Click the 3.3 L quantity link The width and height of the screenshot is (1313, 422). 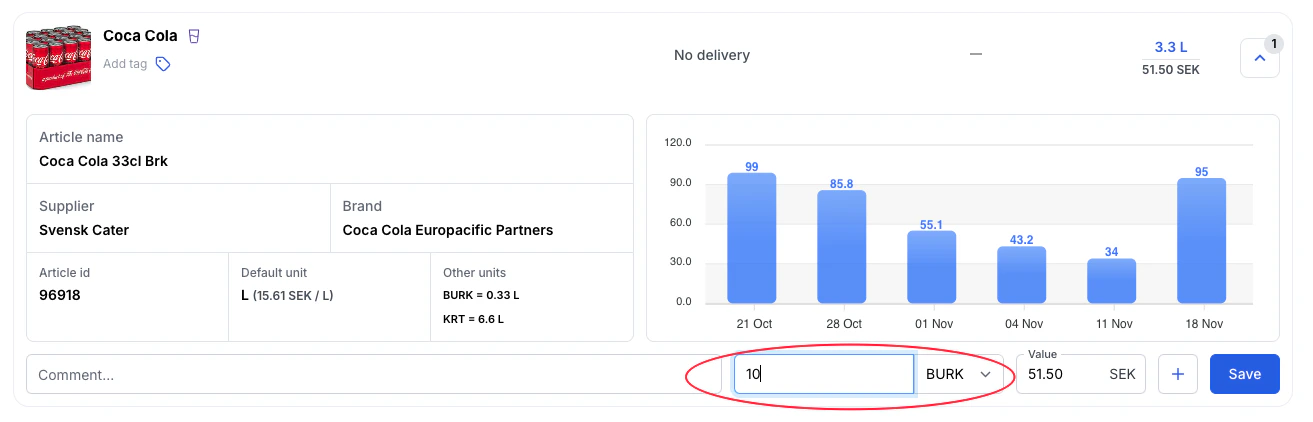click(1170, 47)
